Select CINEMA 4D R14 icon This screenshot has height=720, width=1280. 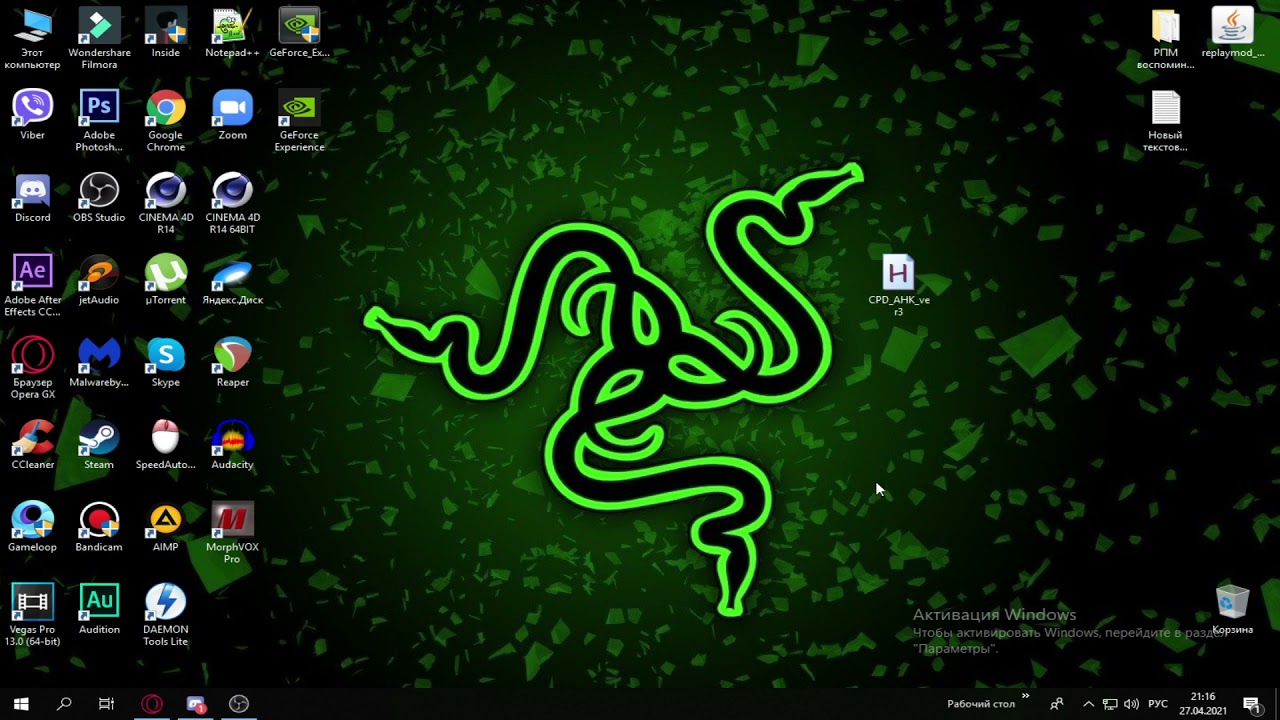point(165,204)
